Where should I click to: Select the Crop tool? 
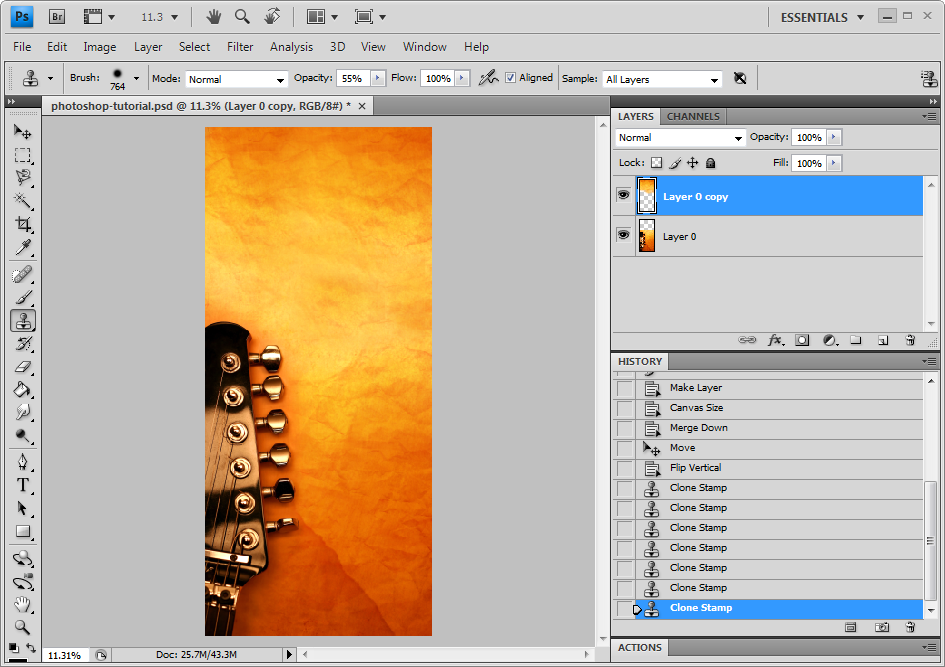click(x=22, y=224)
